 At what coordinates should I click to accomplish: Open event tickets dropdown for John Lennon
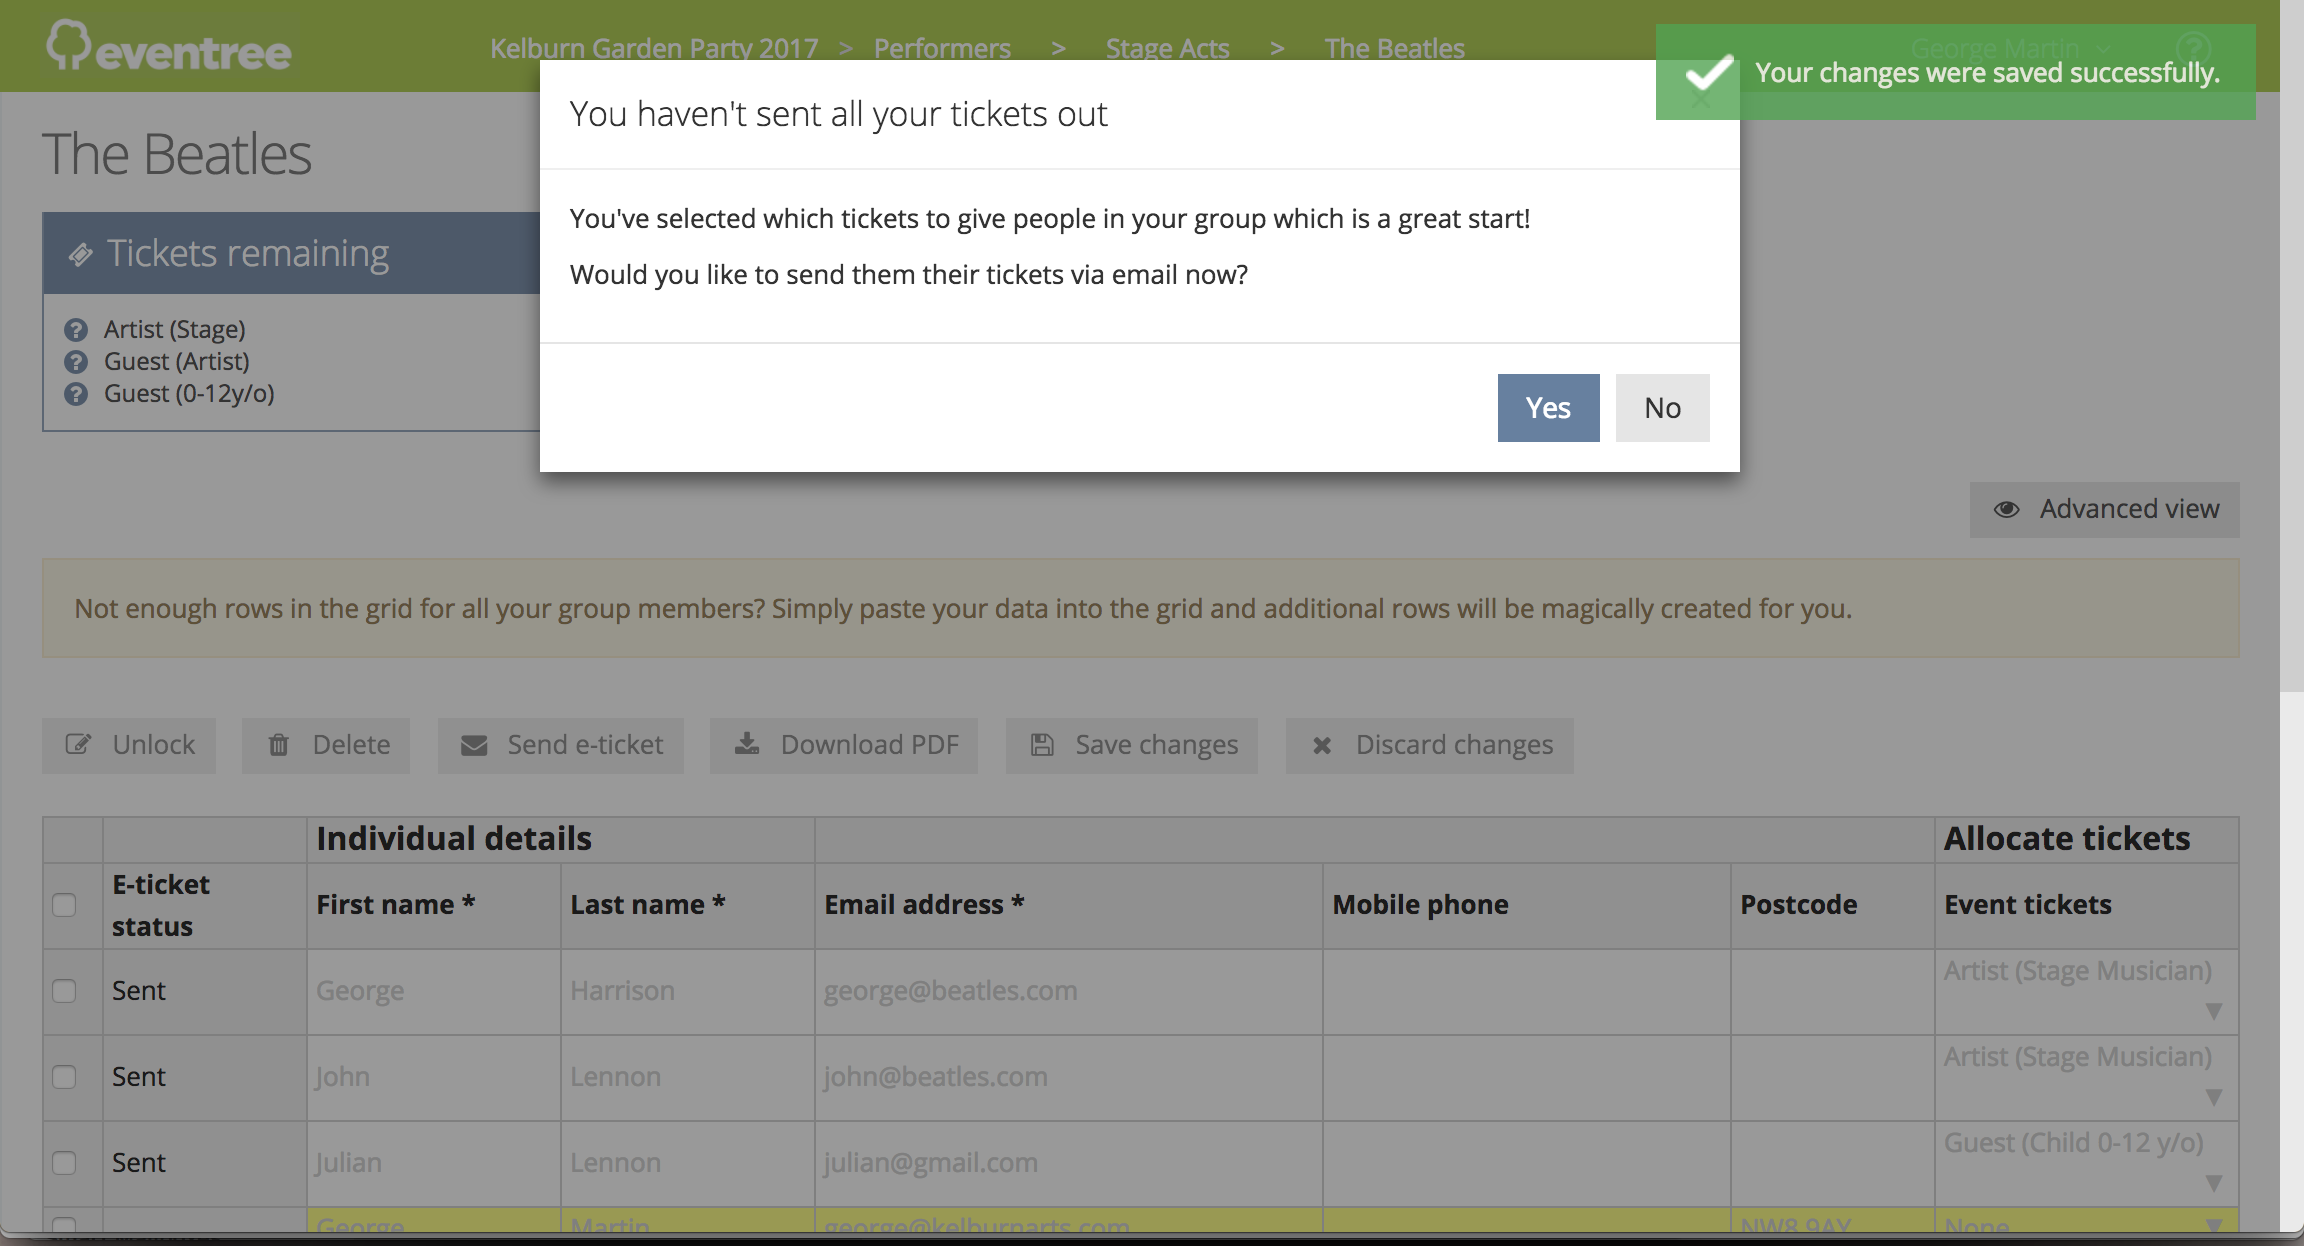coord(2214,1098)
